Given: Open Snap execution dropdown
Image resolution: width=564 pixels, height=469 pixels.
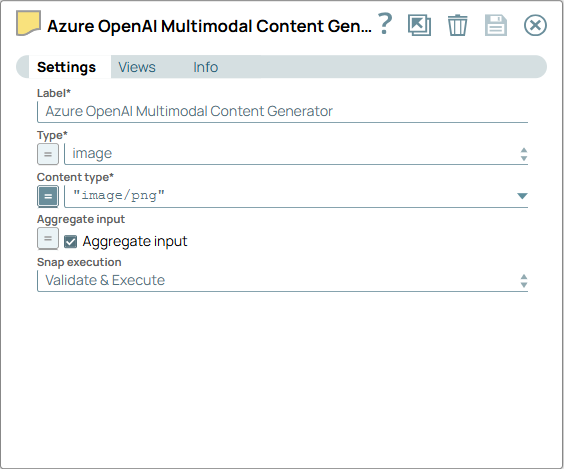Looking at the screenshot, I should click(282, 281).
